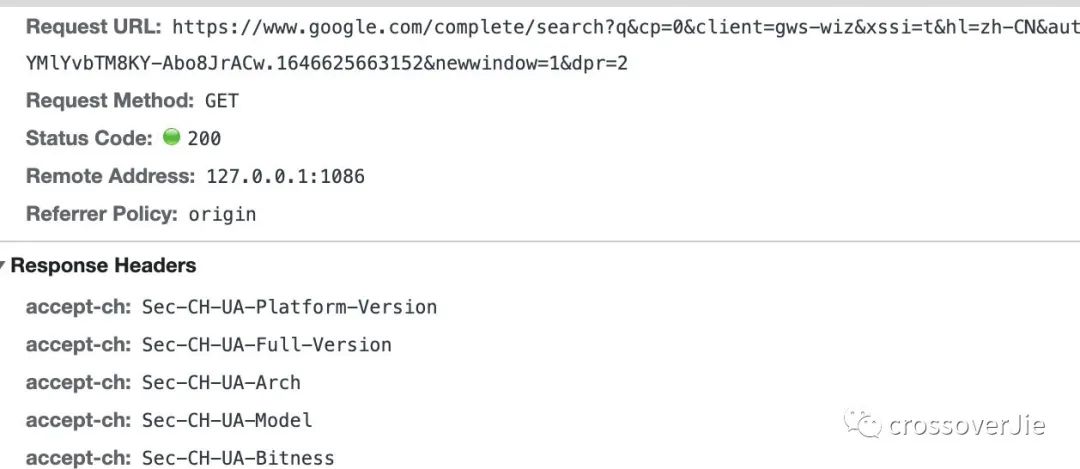The width and height of the screenshot is (1080, 469).
Task: Click the green status code indicator dot
Action: [171, 137]
